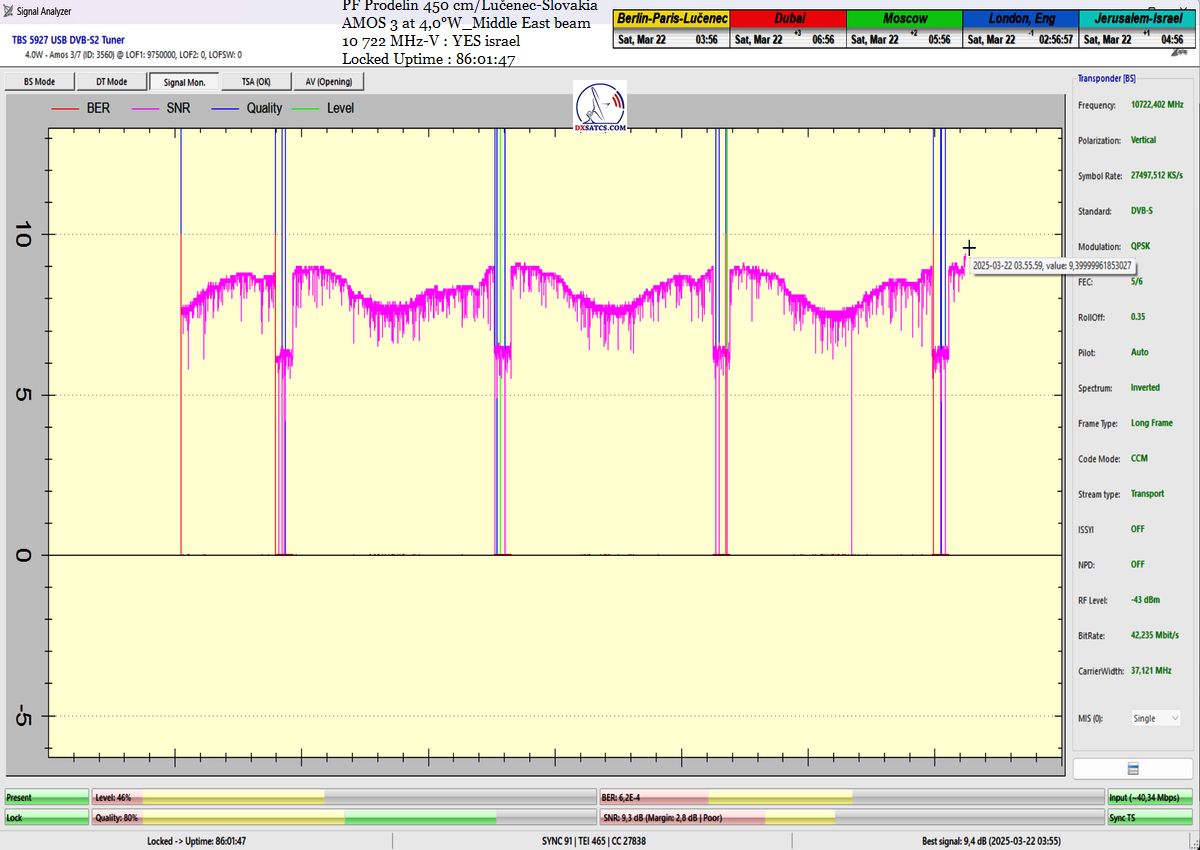Click the green Lock status indicator

point(46,818)
